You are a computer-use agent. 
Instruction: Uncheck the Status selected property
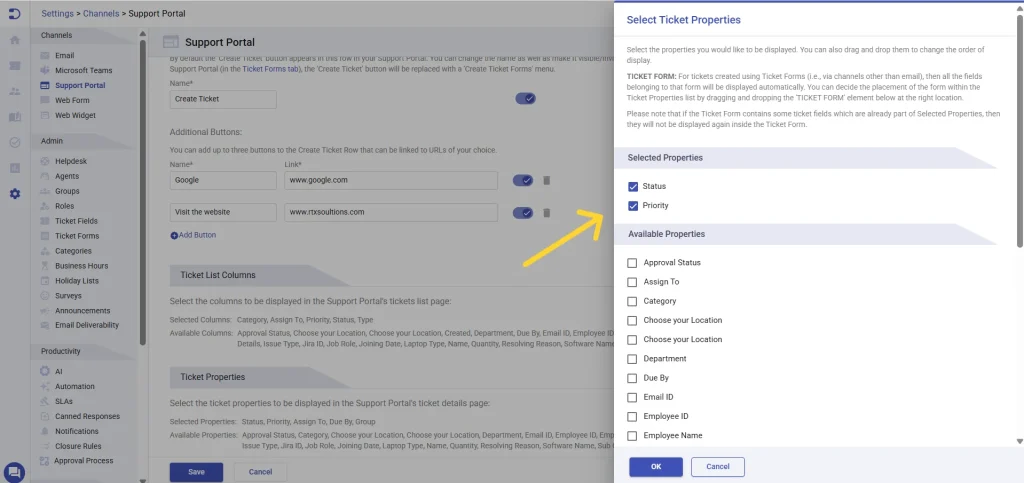tap(633, 187)
